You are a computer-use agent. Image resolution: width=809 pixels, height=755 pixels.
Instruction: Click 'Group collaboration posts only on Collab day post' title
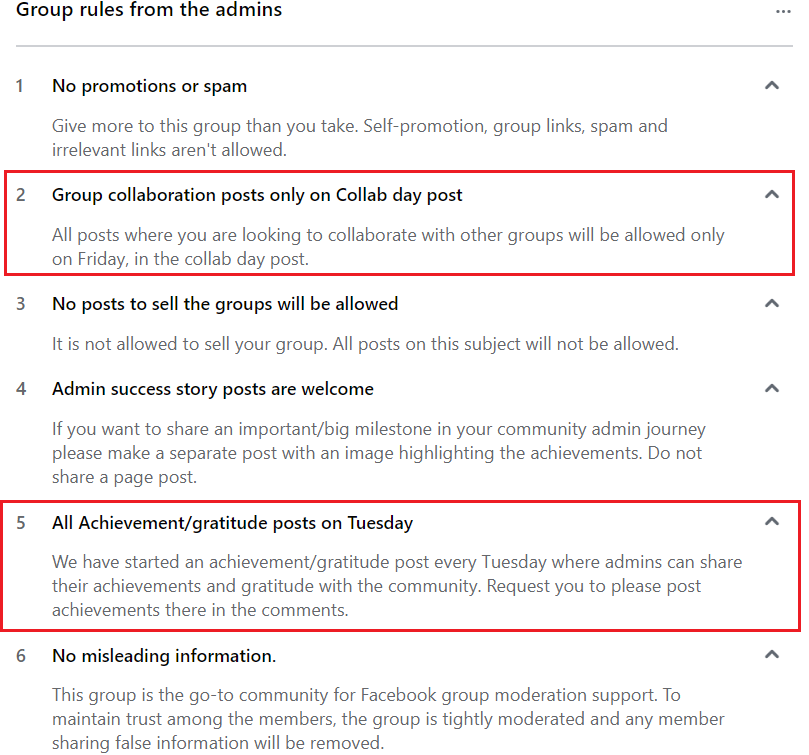coord(257,195)
